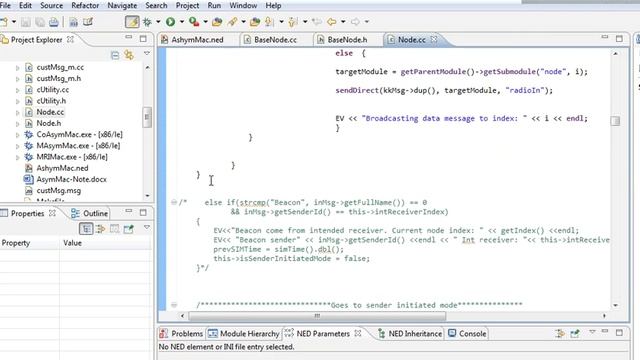Close the Properties view tab
This screenshot has height=360, width=640.
tap(52, 213)
